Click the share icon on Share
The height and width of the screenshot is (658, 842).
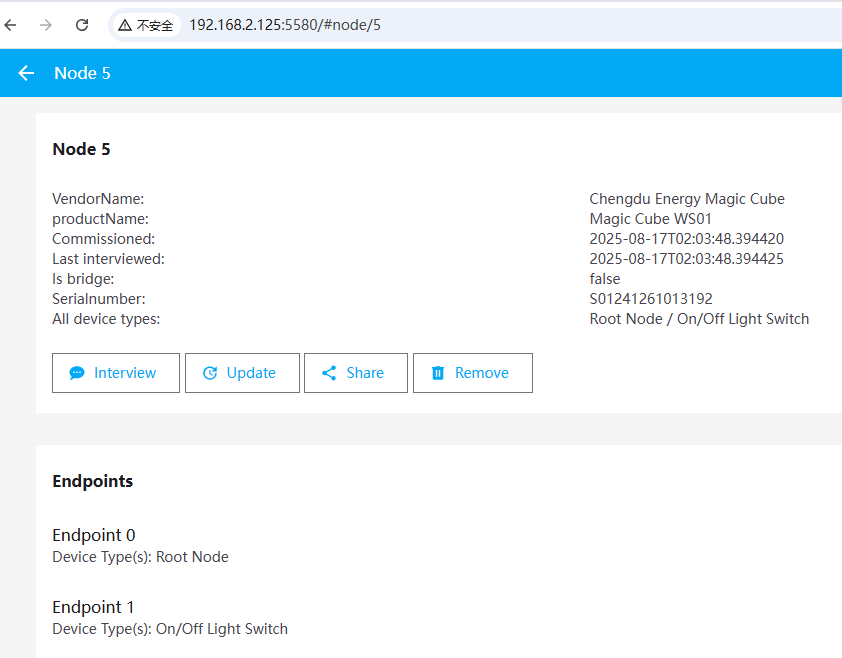tap(329, 373)
